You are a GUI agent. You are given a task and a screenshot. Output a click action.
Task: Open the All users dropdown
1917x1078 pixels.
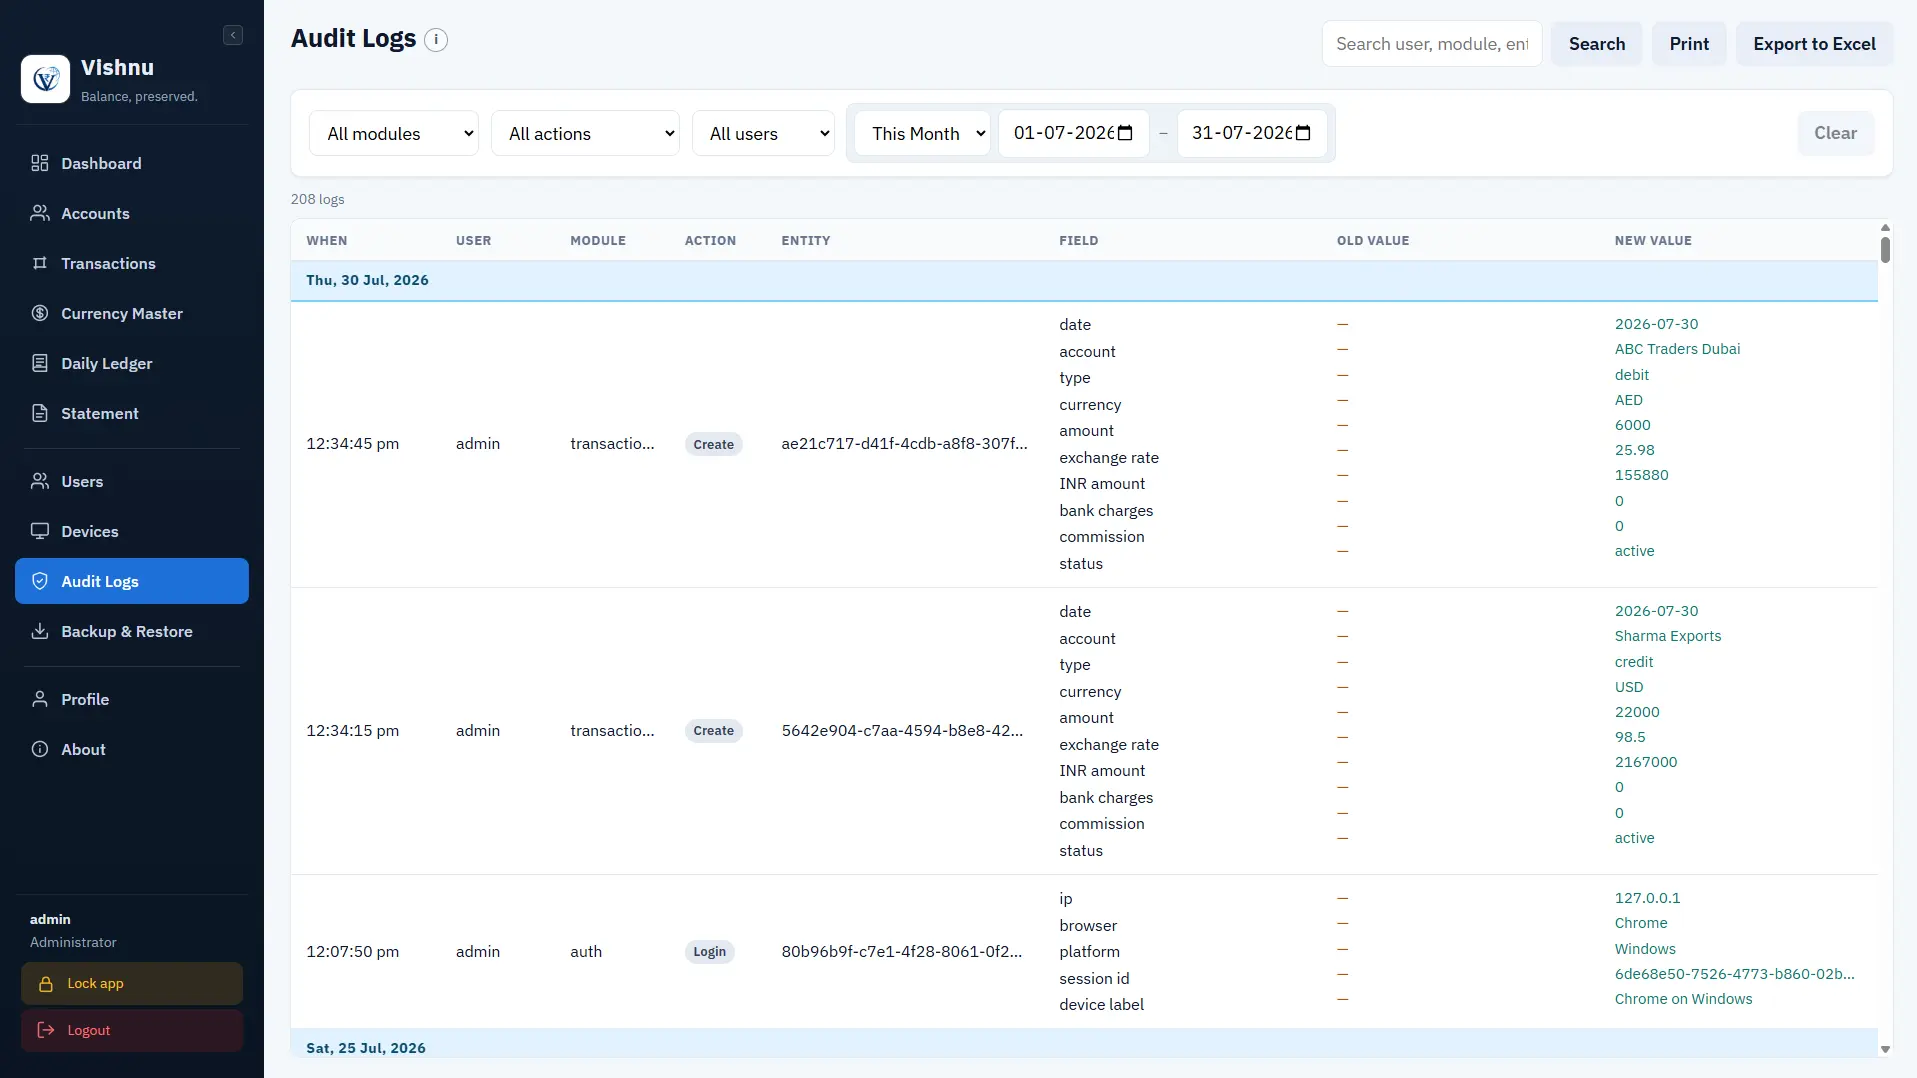763,133
